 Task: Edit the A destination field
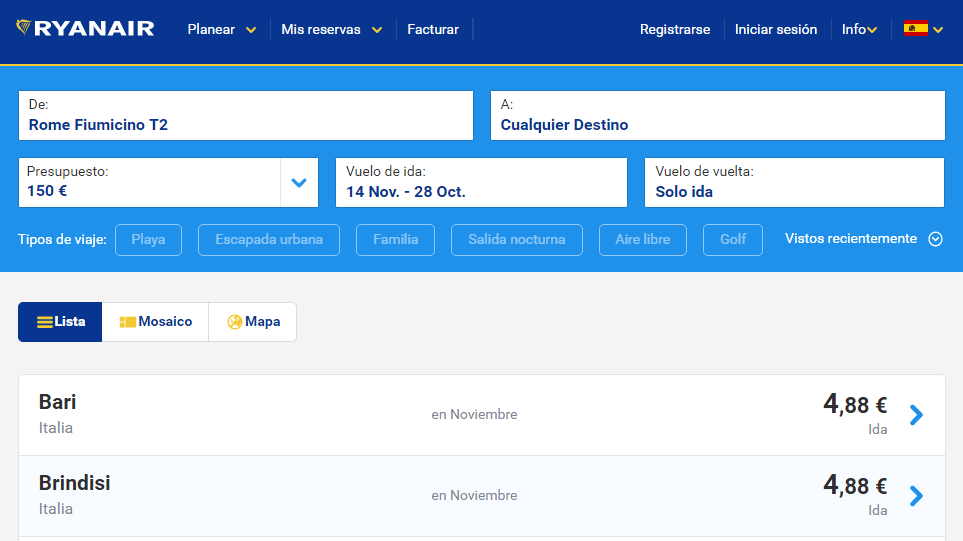coord(717,115)
